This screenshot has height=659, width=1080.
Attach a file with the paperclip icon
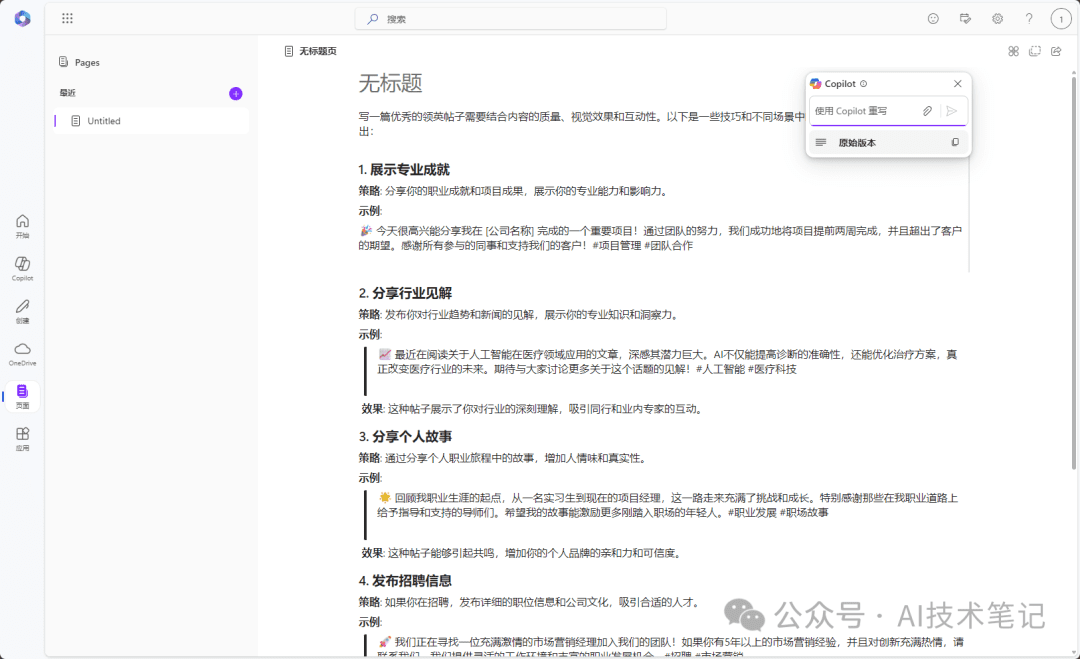coord(928,111)
